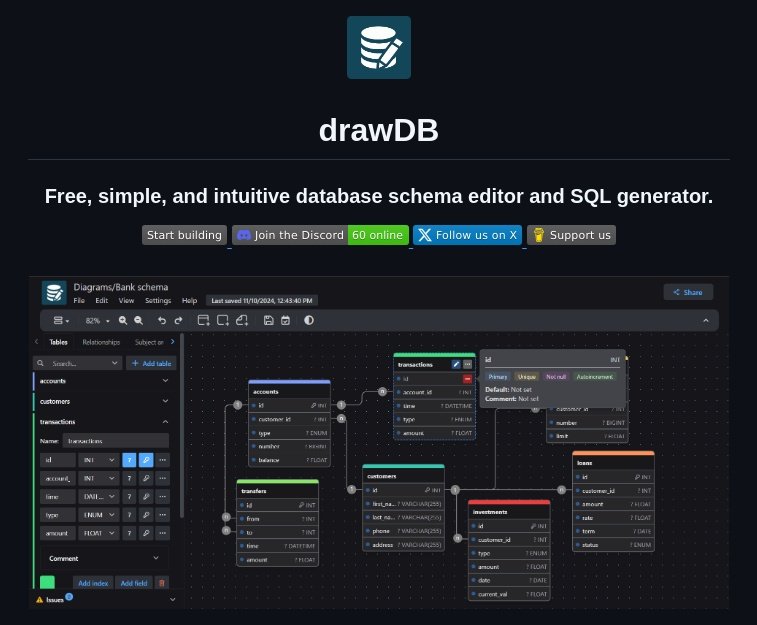Click the save diagram floppy icon
The image size is (757, 625).
pyautogui.click(x=269, y=320)
